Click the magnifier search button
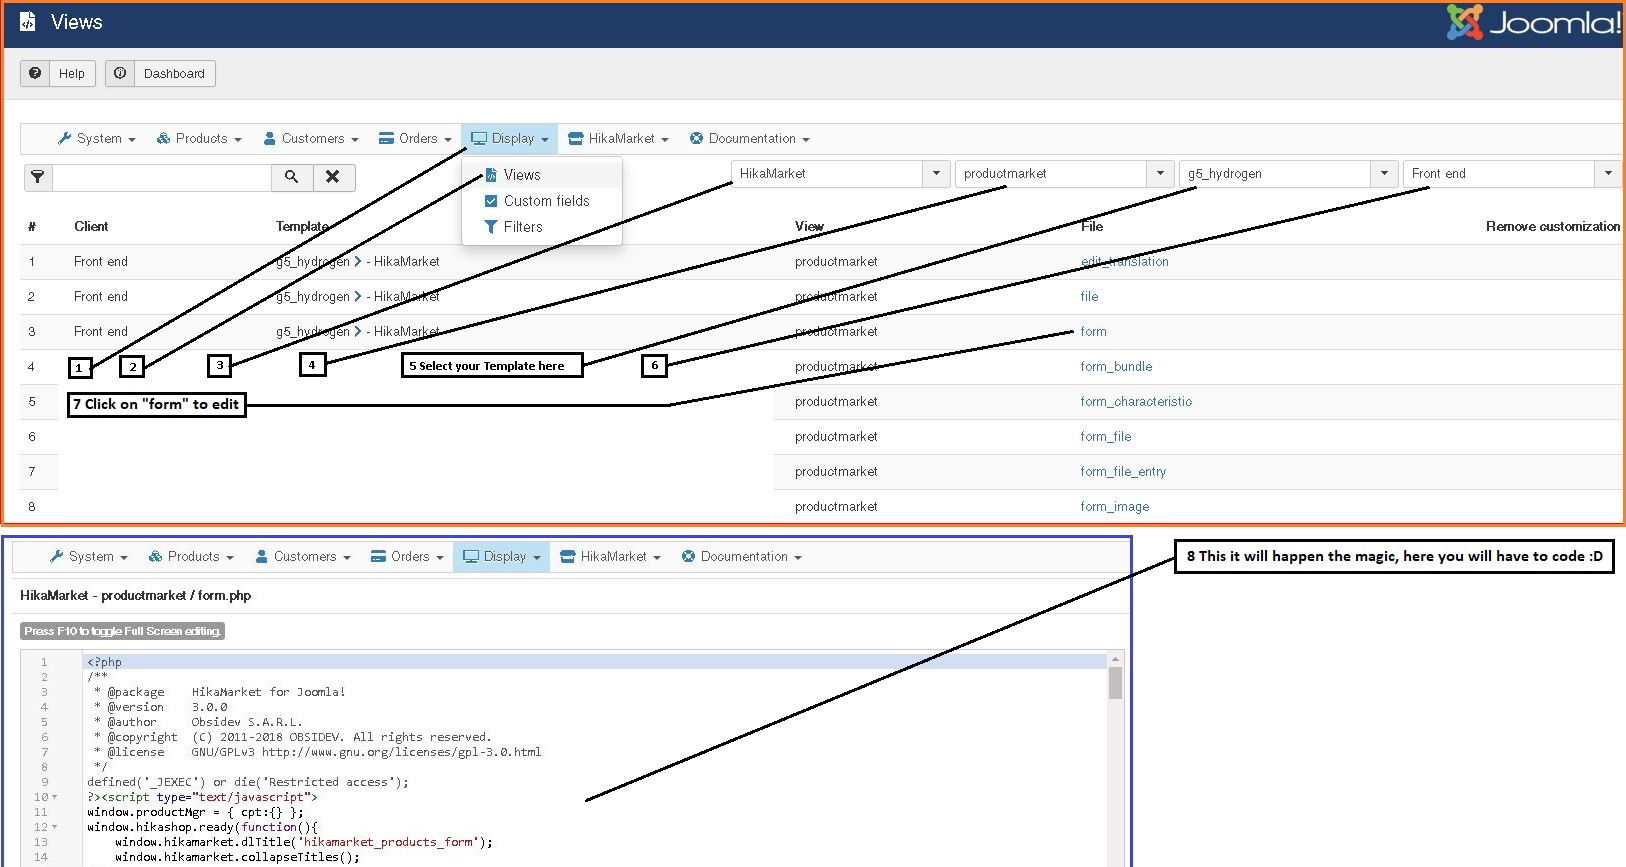1626x867 pixels. point(292,177)
